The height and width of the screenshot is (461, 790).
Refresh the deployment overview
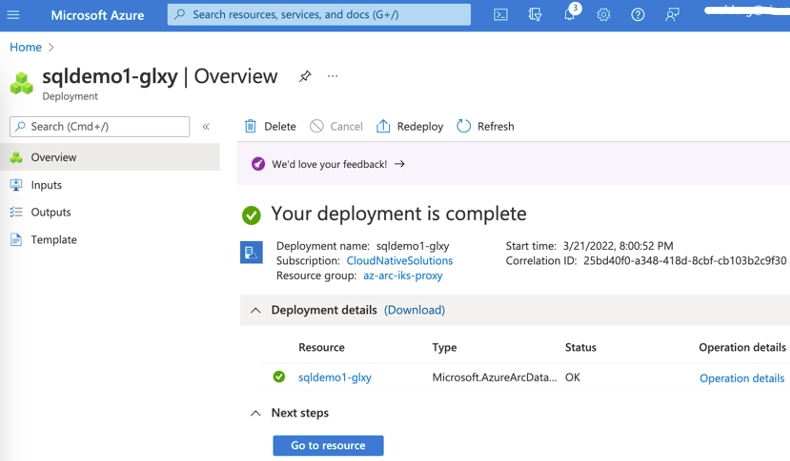[486, 126]
